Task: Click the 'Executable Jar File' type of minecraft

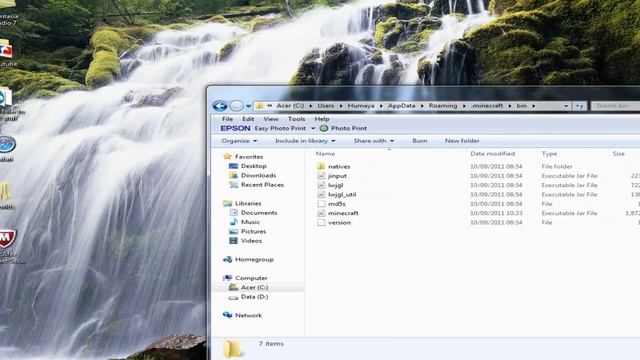Action: point(569,213)
